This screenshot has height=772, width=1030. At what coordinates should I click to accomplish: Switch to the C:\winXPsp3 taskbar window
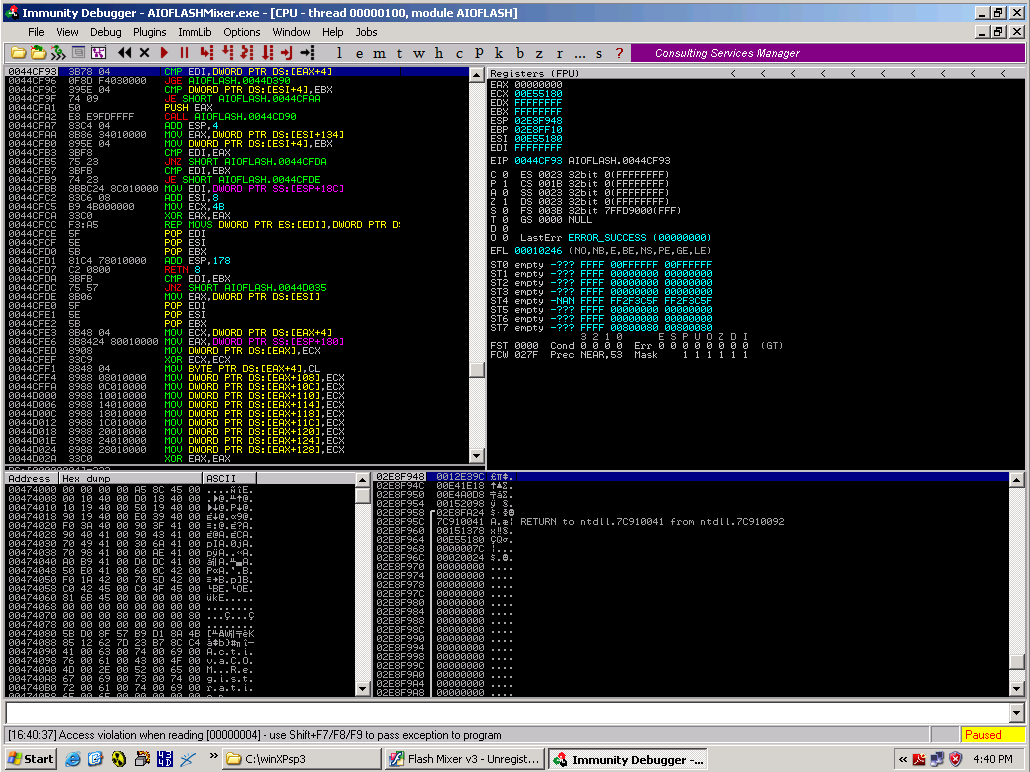pos(301,759)
